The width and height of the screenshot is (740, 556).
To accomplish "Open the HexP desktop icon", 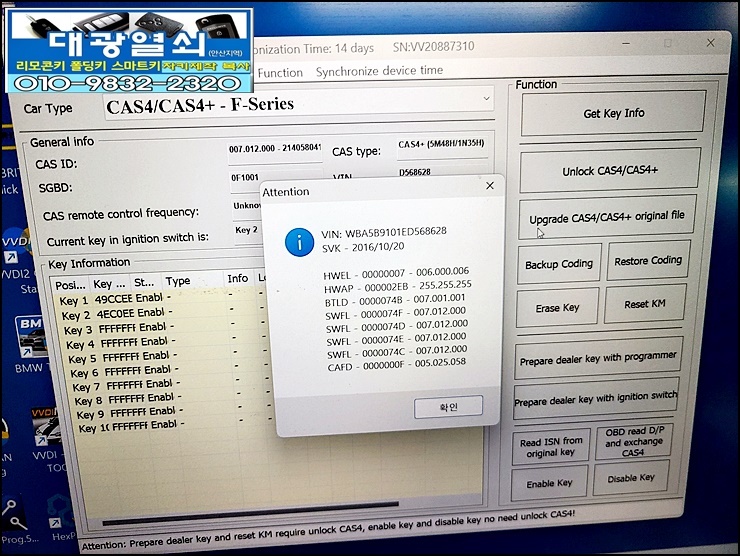I will tap(61, 517).
